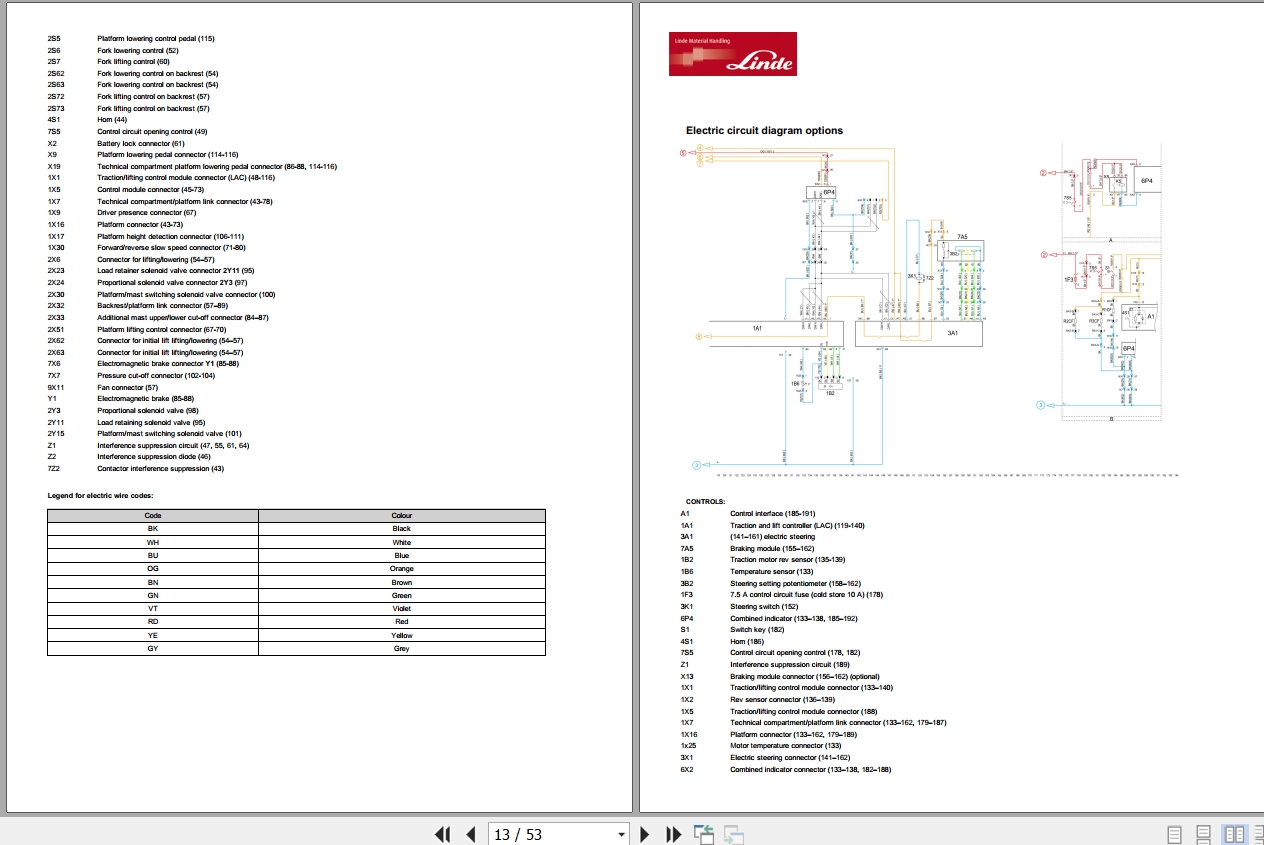The width and height of the screenshot is (1264, 845).
Task: Click the line Electromagnetic brake (85-88)
Action: [145, 398]
